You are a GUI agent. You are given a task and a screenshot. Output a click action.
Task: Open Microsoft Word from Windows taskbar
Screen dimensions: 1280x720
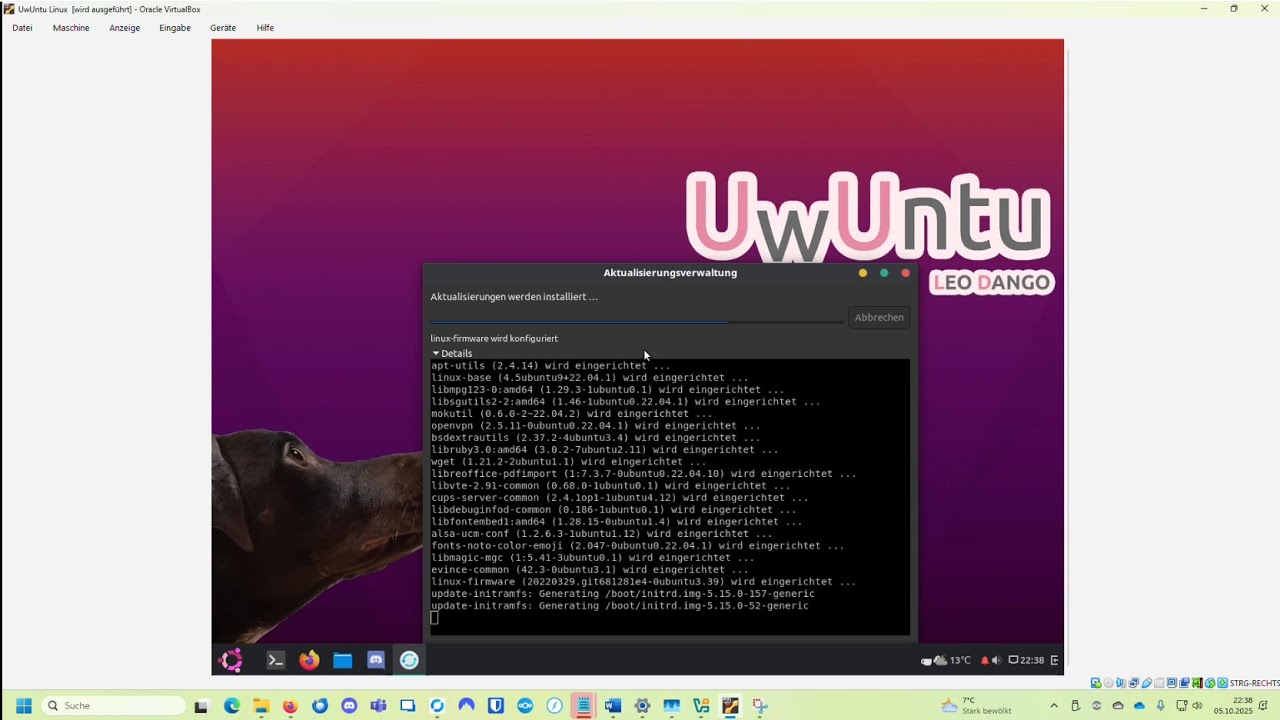click(x=613, y=706)
